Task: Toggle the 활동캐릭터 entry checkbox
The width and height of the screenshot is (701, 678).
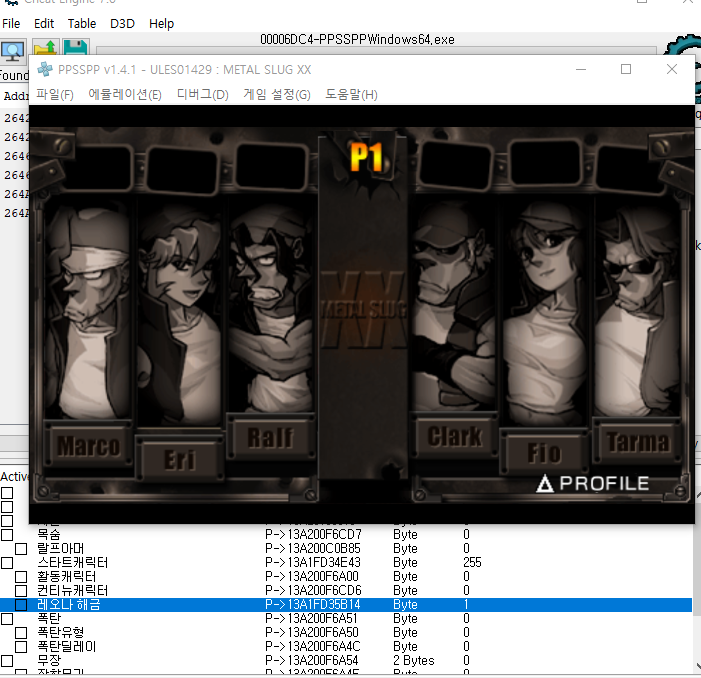Action: point(21,577)
